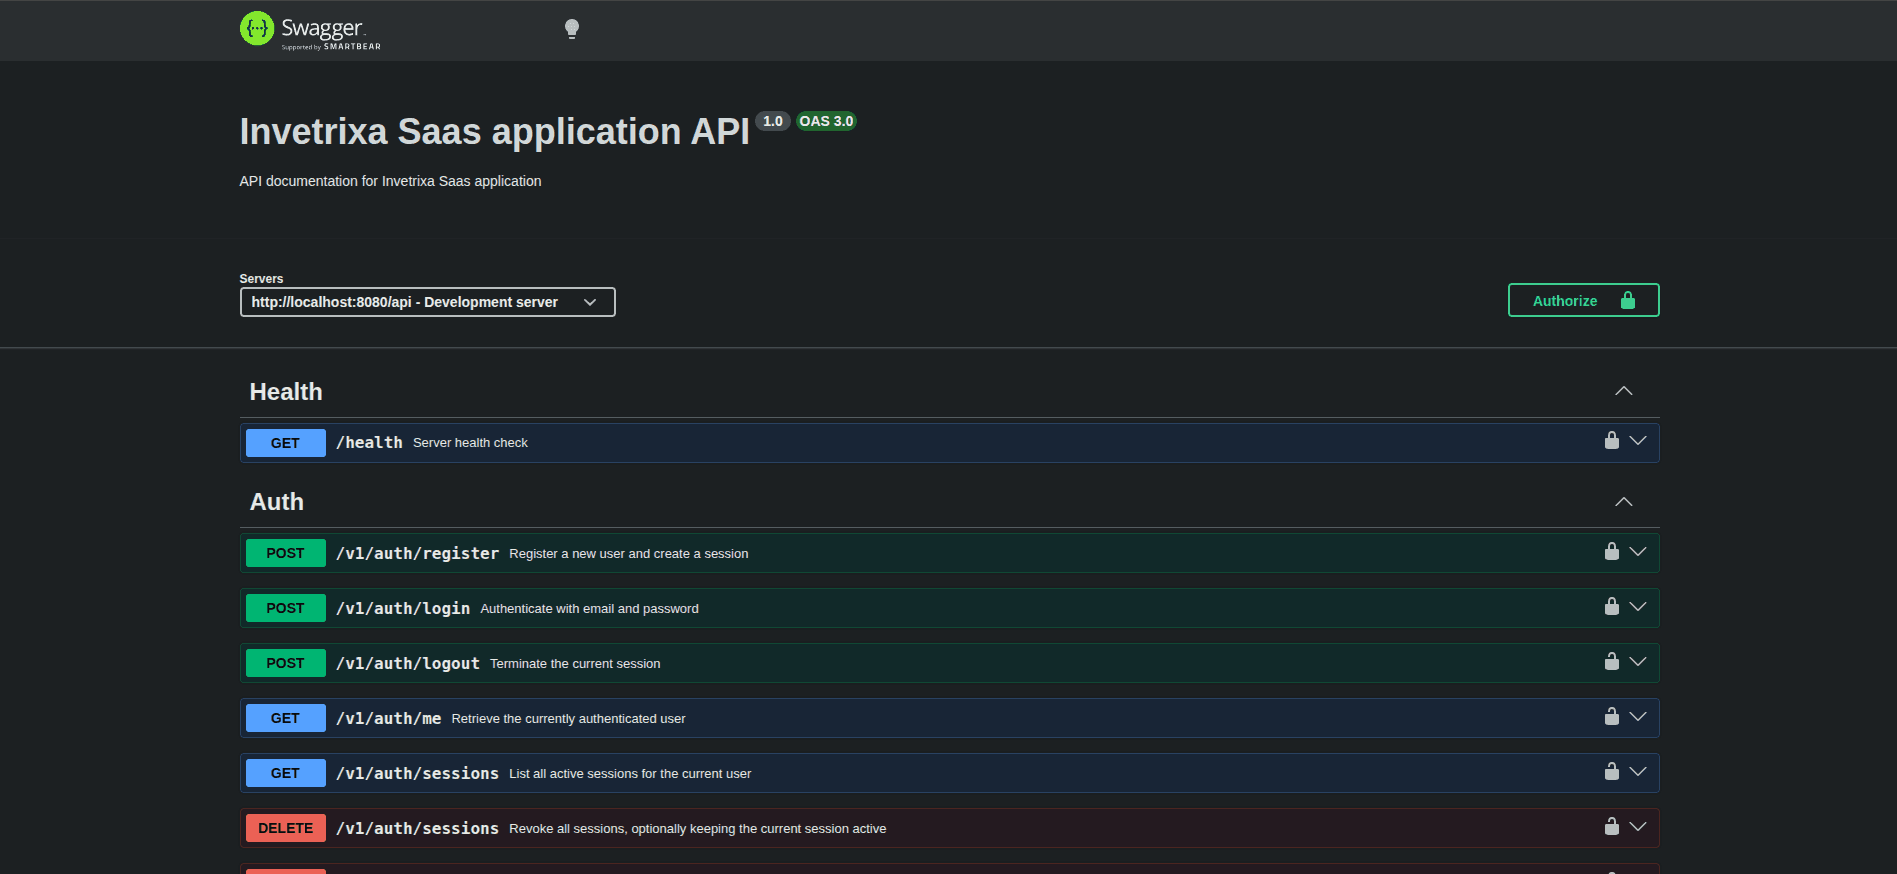Expand the /v1/auth/login endpoint chevron
1897x874 pixels.
coord(1638,607)
